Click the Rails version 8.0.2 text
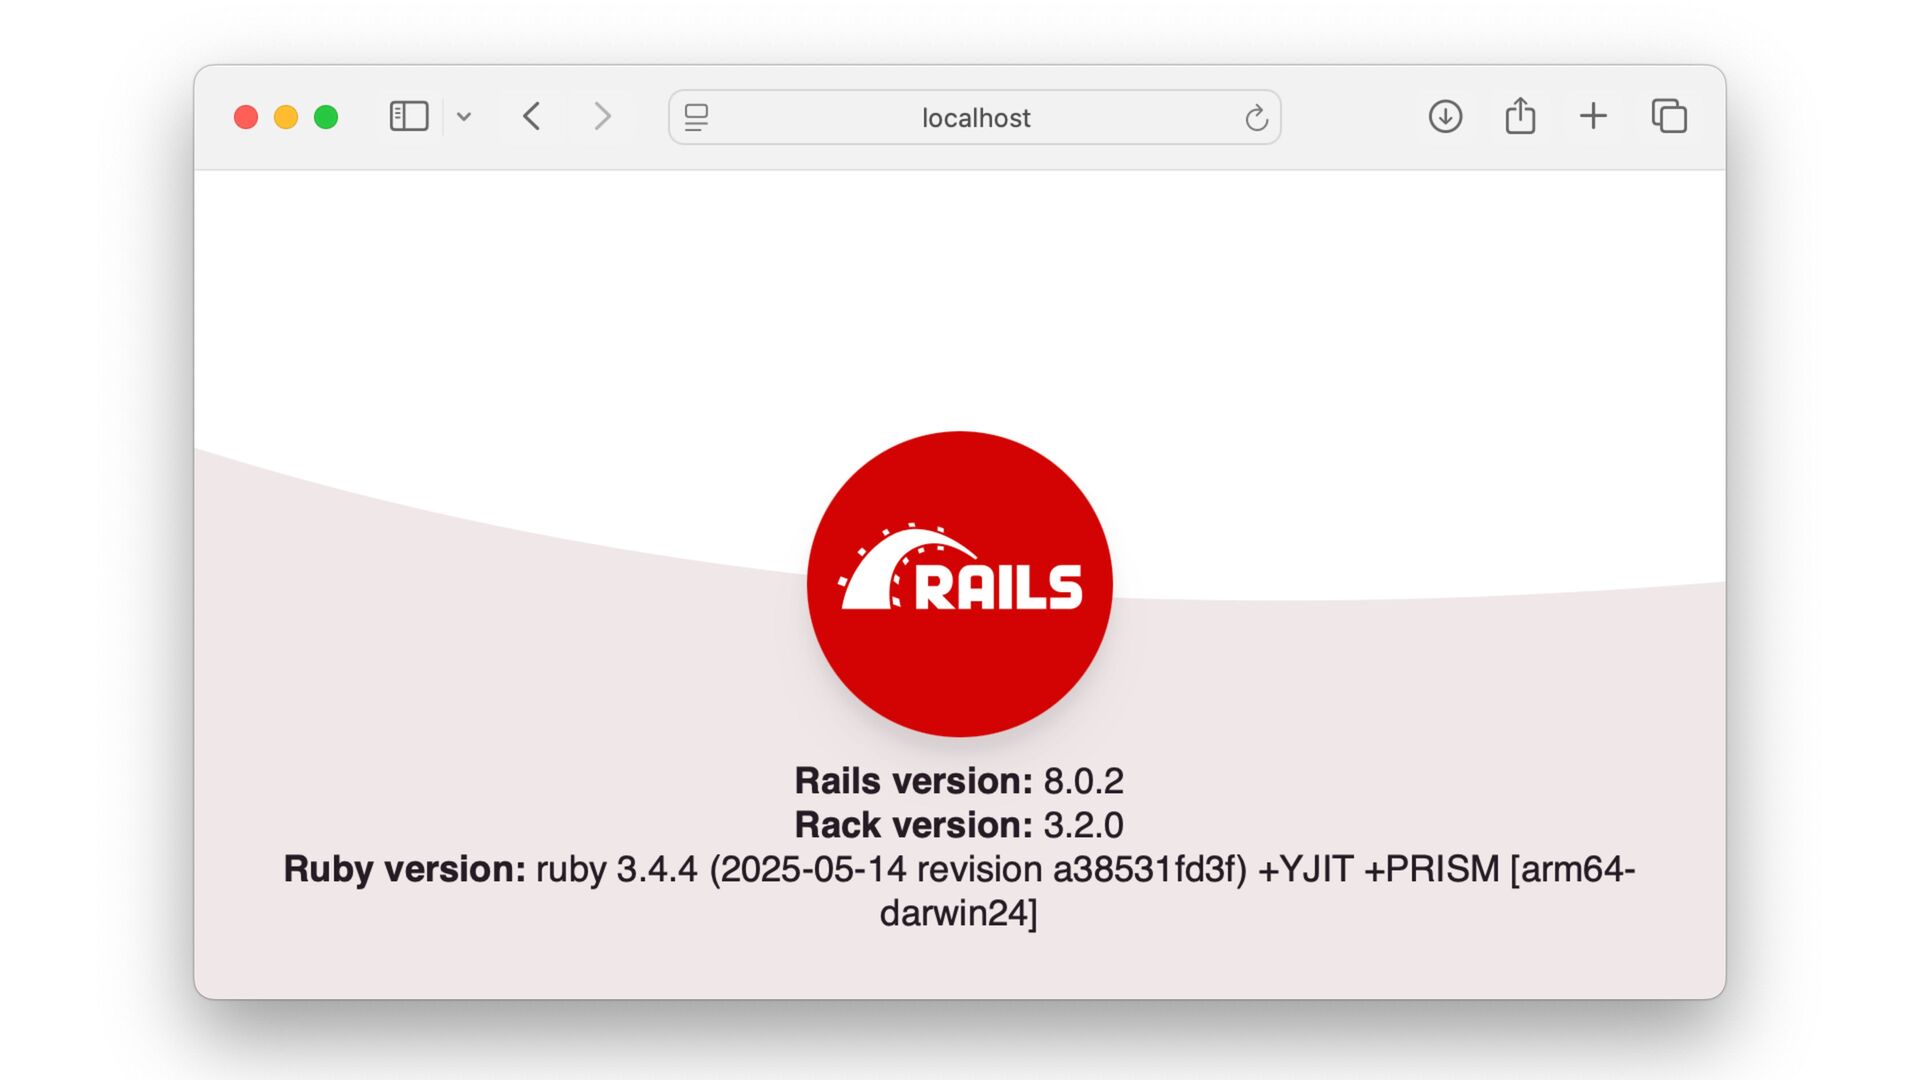 tap(958, 781)
